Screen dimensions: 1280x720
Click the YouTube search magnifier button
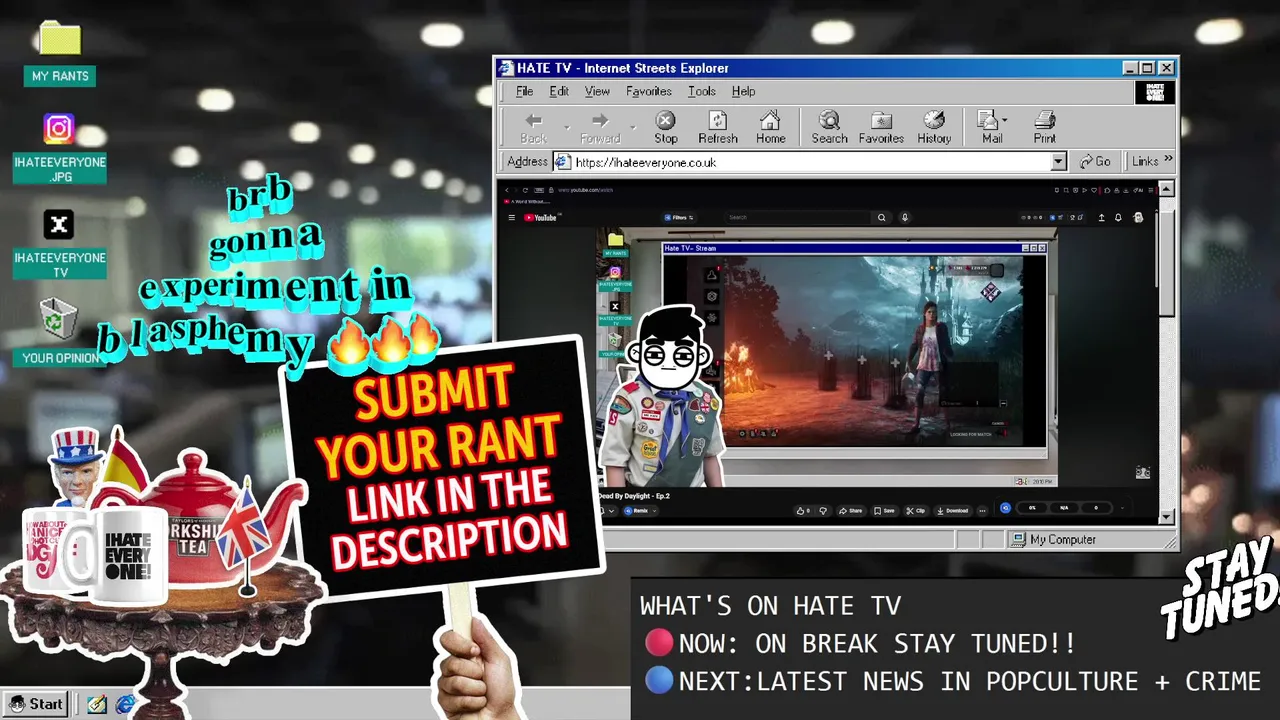tap(881, 217)
